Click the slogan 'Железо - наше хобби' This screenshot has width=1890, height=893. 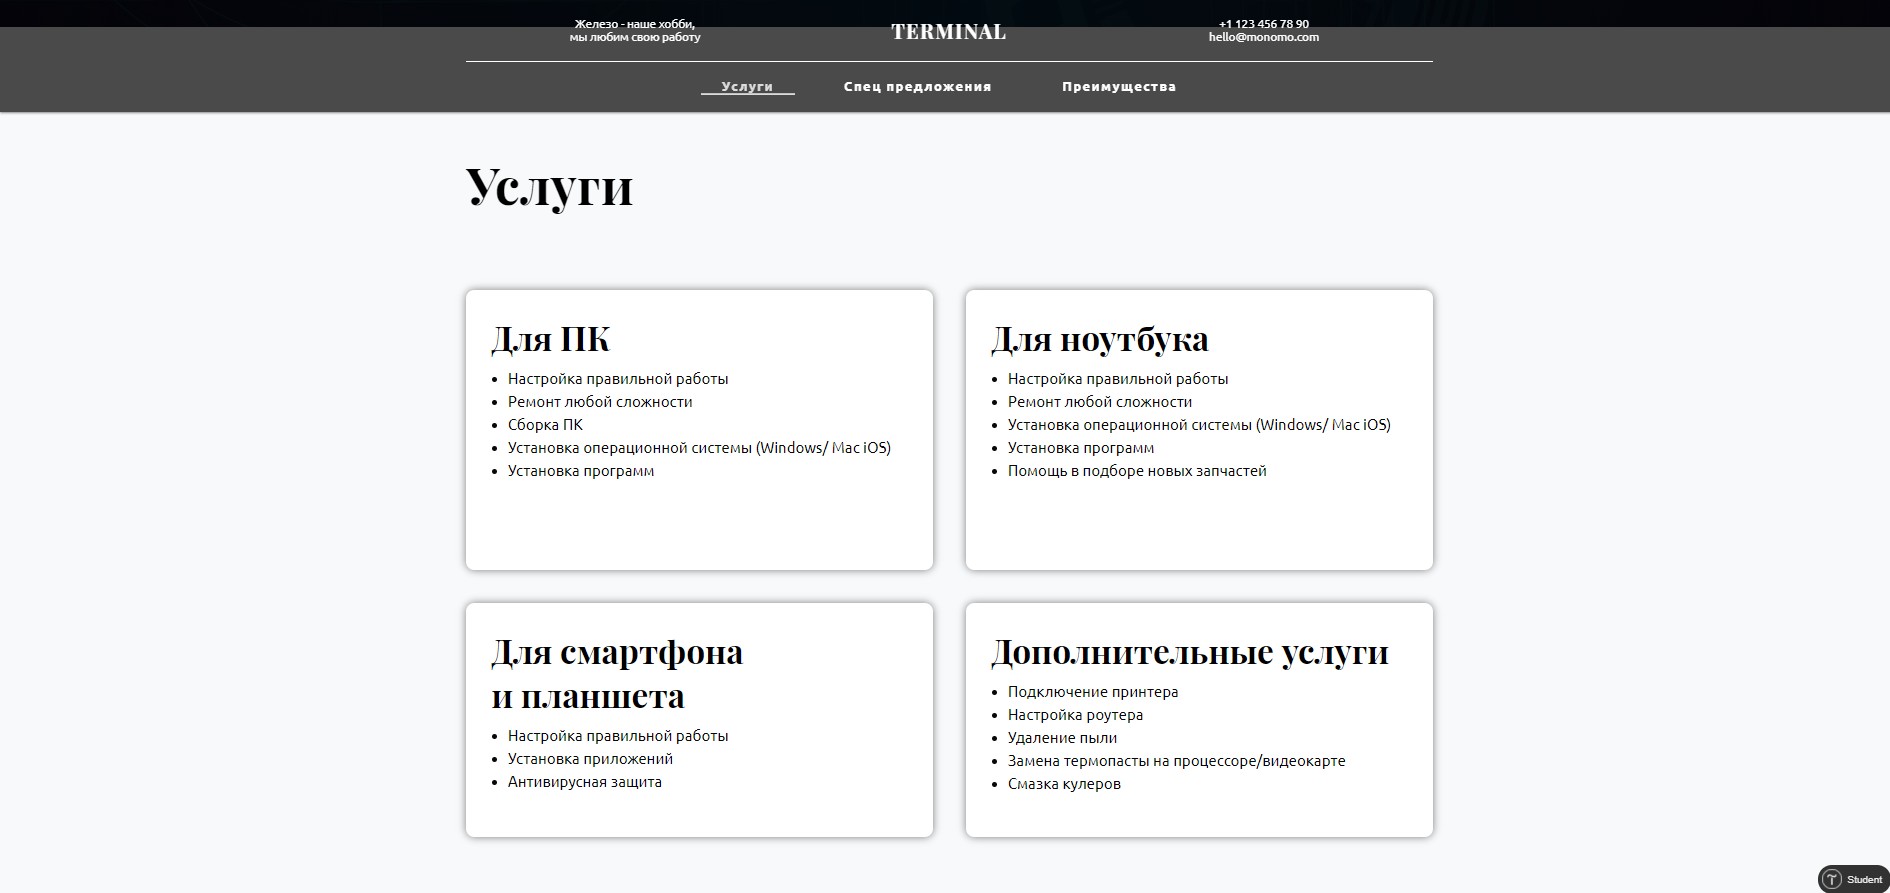coord(635,24)
